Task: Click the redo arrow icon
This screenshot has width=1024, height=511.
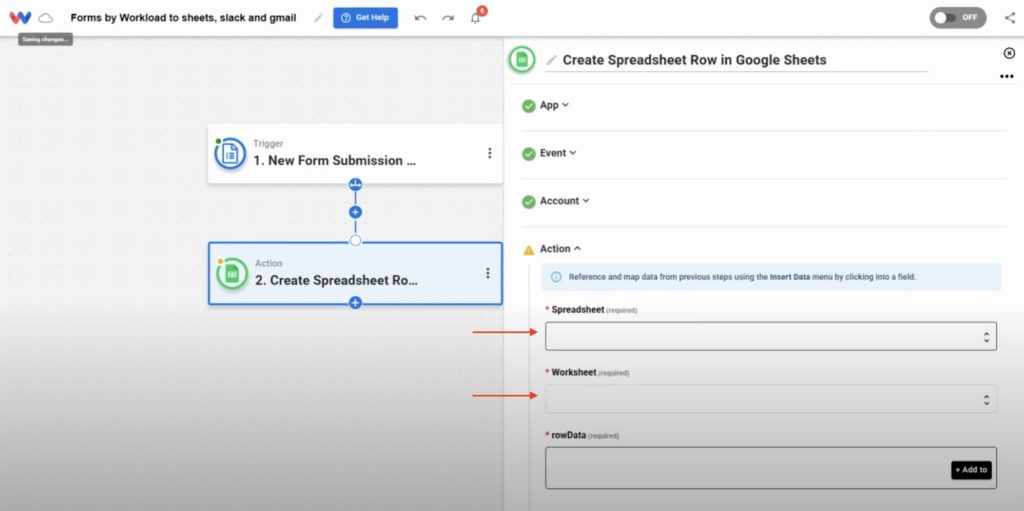Action: (448, 18)
